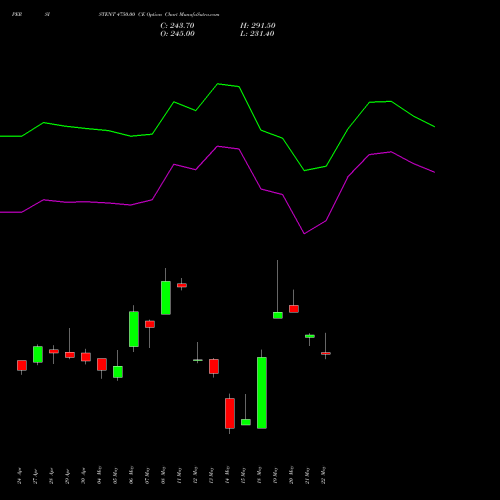Click the red candle above 13 May
This screenshot has width=500, height=500.
[x=214, y=366]
